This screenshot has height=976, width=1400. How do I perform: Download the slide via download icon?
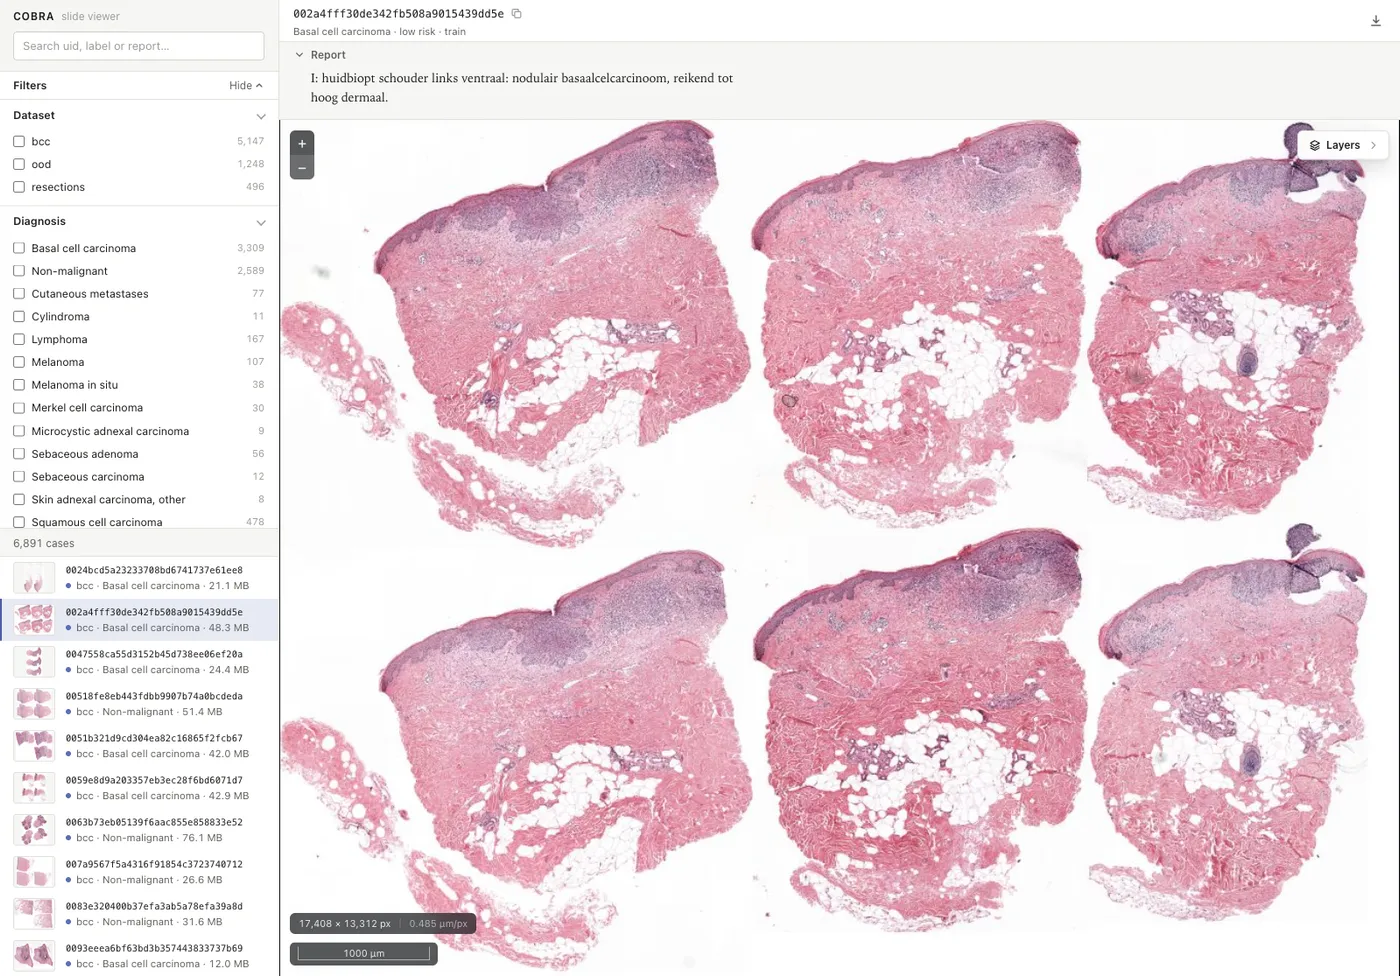point(1375,21)
